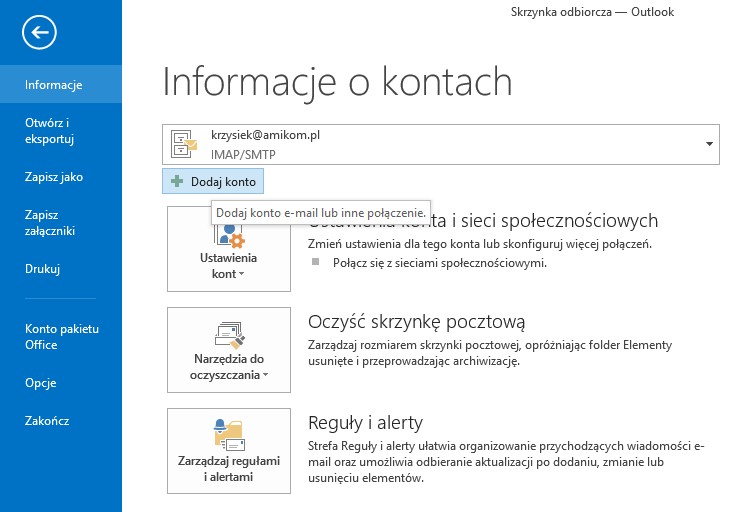Screen dimensions: 740x512
Task: Open the Otwórz i eksportuj page
Action: click(x=50, y=131)
